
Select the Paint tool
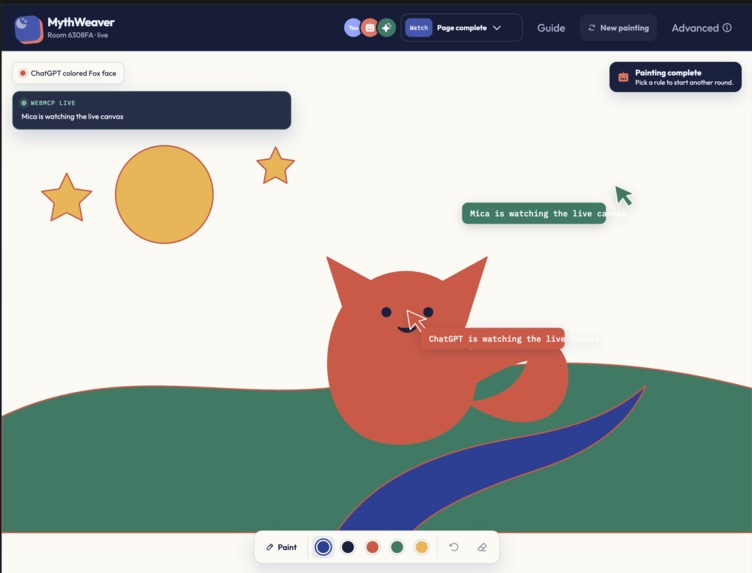[x=282, y=547]
